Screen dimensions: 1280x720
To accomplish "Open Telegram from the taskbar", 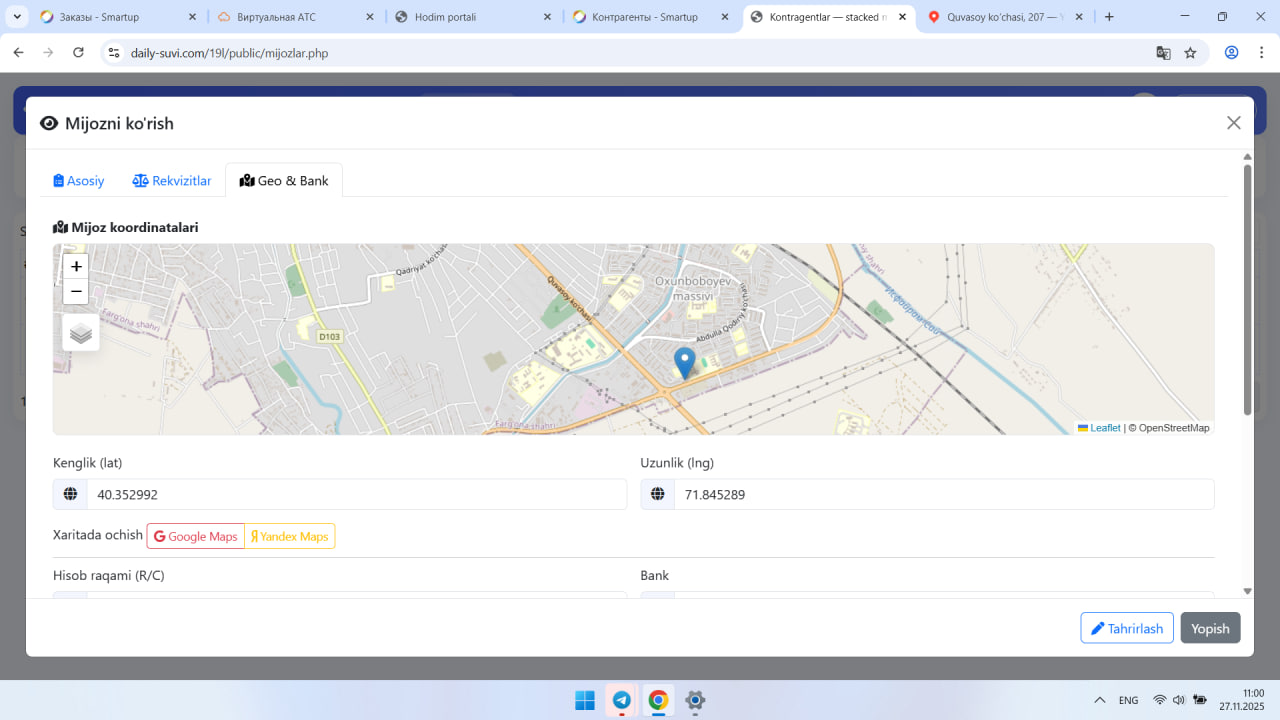I will (x=621, y=700).
